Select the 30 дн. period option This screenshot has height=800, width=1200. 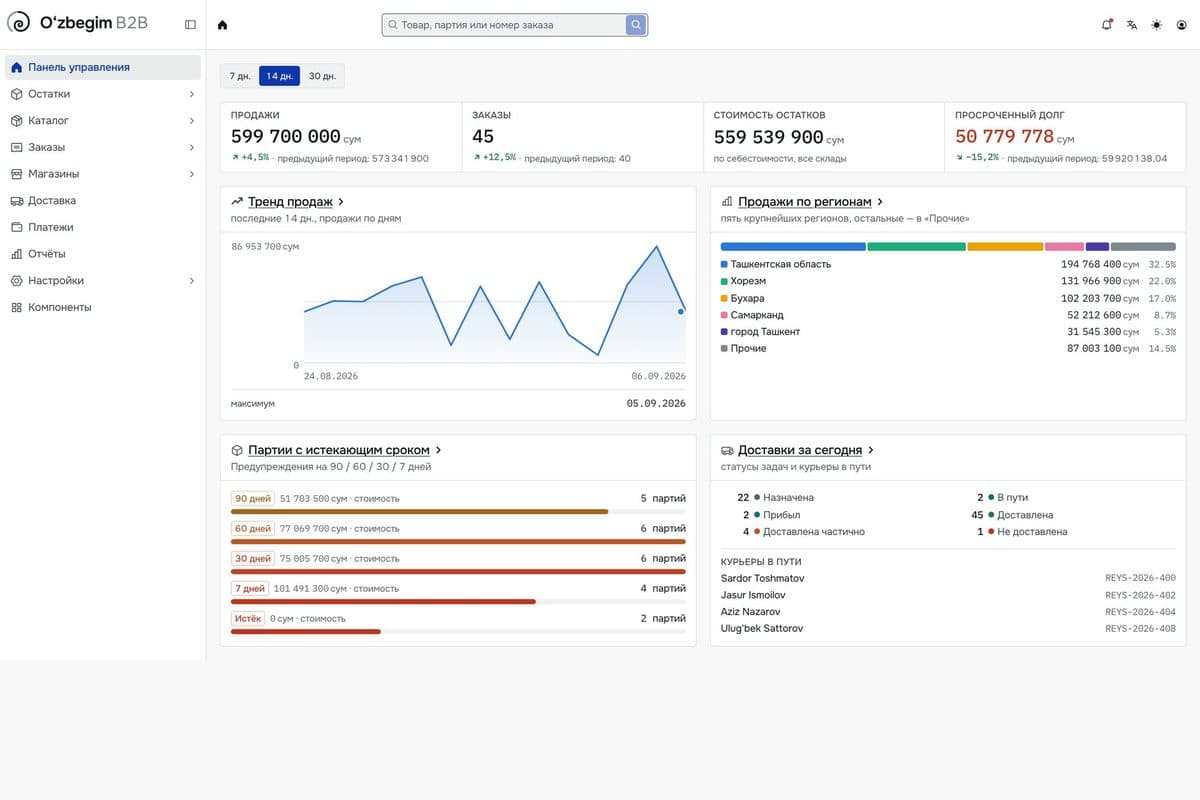point(322,76)
